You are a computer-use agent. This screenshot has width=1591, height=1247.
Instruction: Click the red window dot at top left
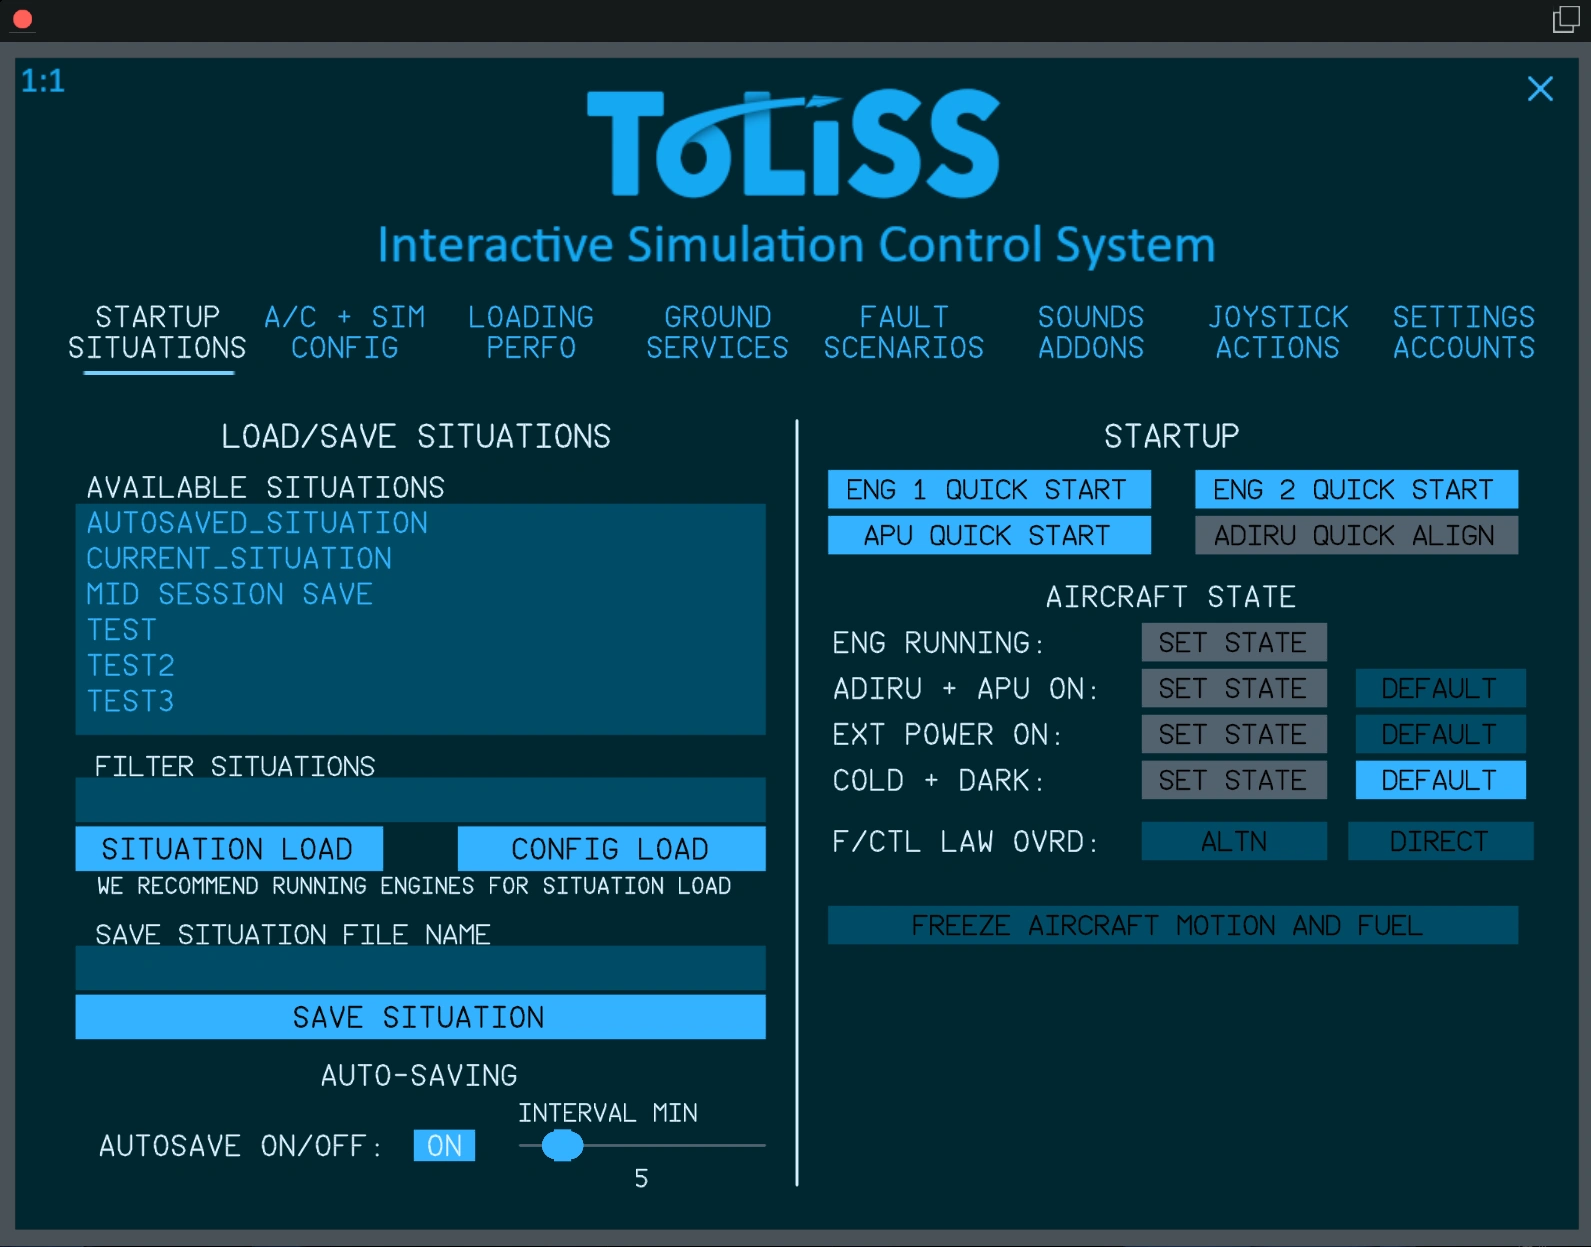click(x=22, y=19)
